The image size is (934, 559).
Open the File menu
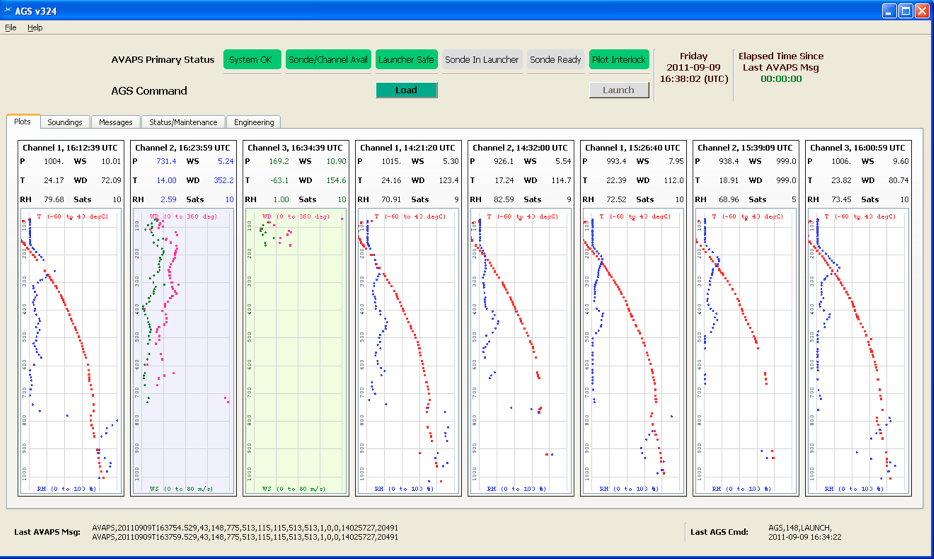[11, 28]
